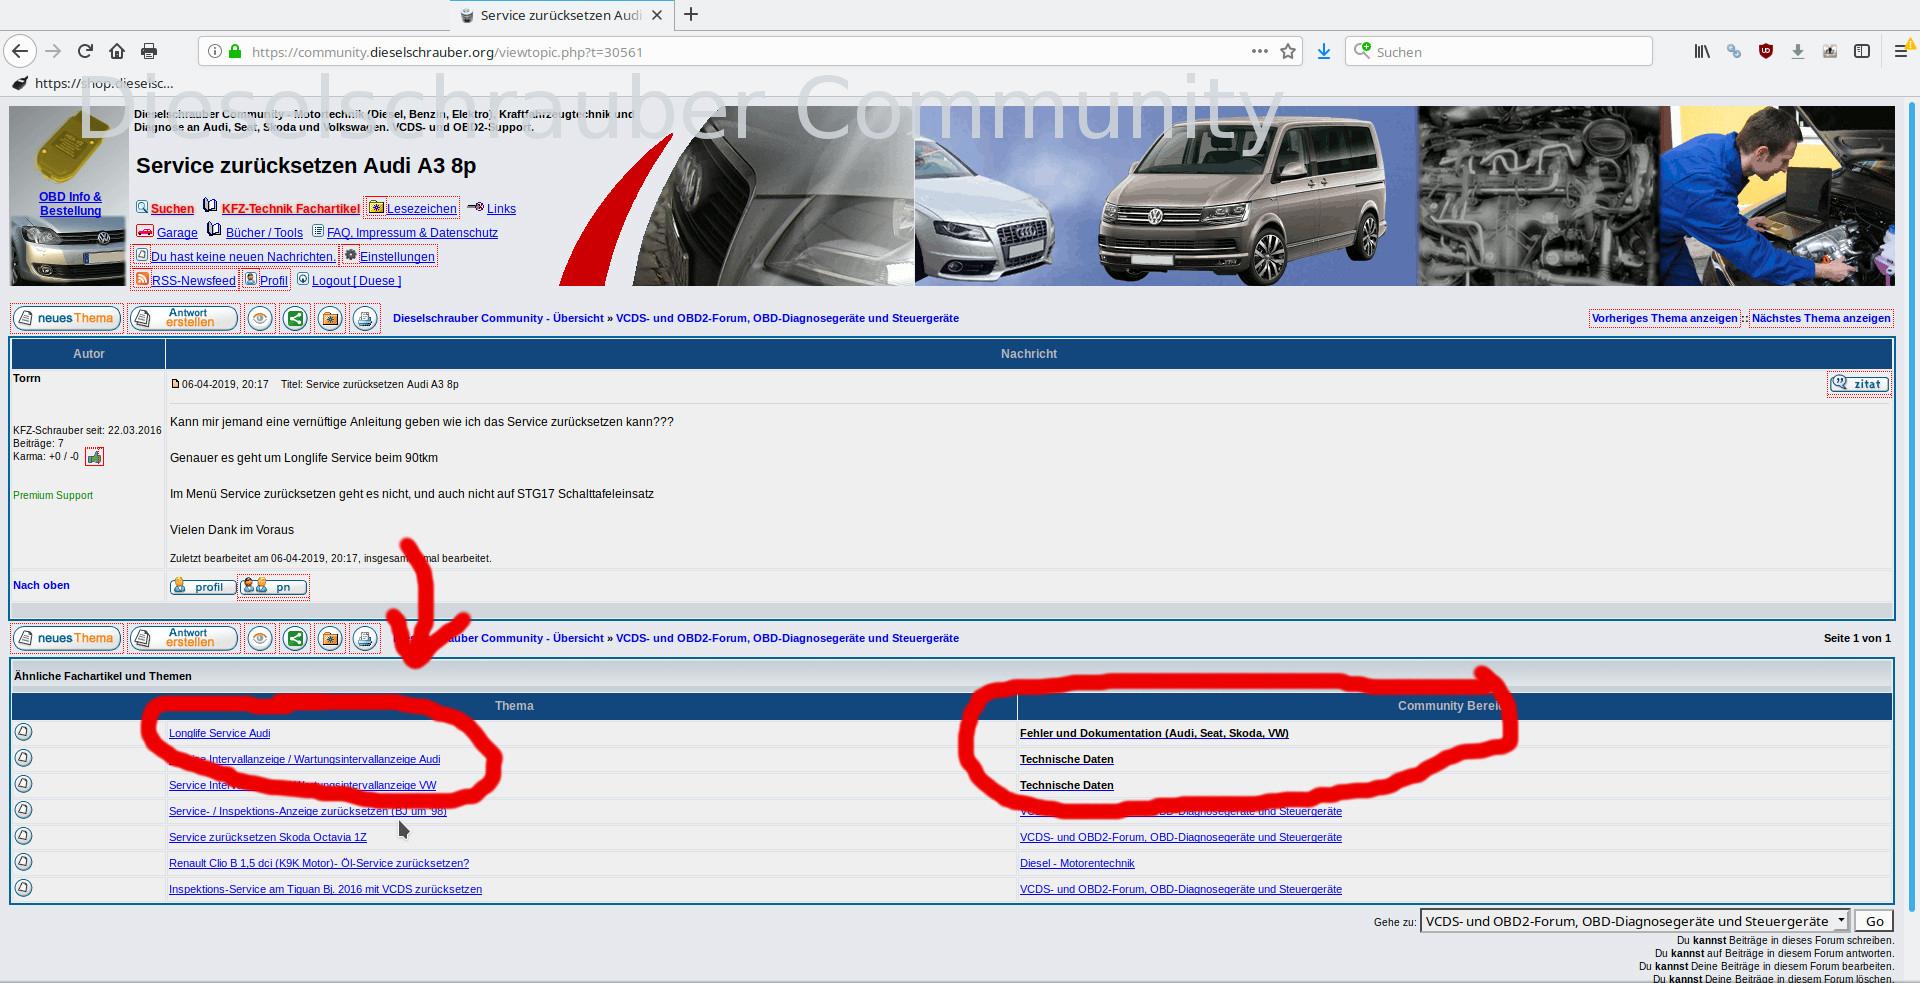Open 'FAQ, Impressum & Datenschutz' link
This screenshot has height=983, width=1920.
(x=412, y=233)
